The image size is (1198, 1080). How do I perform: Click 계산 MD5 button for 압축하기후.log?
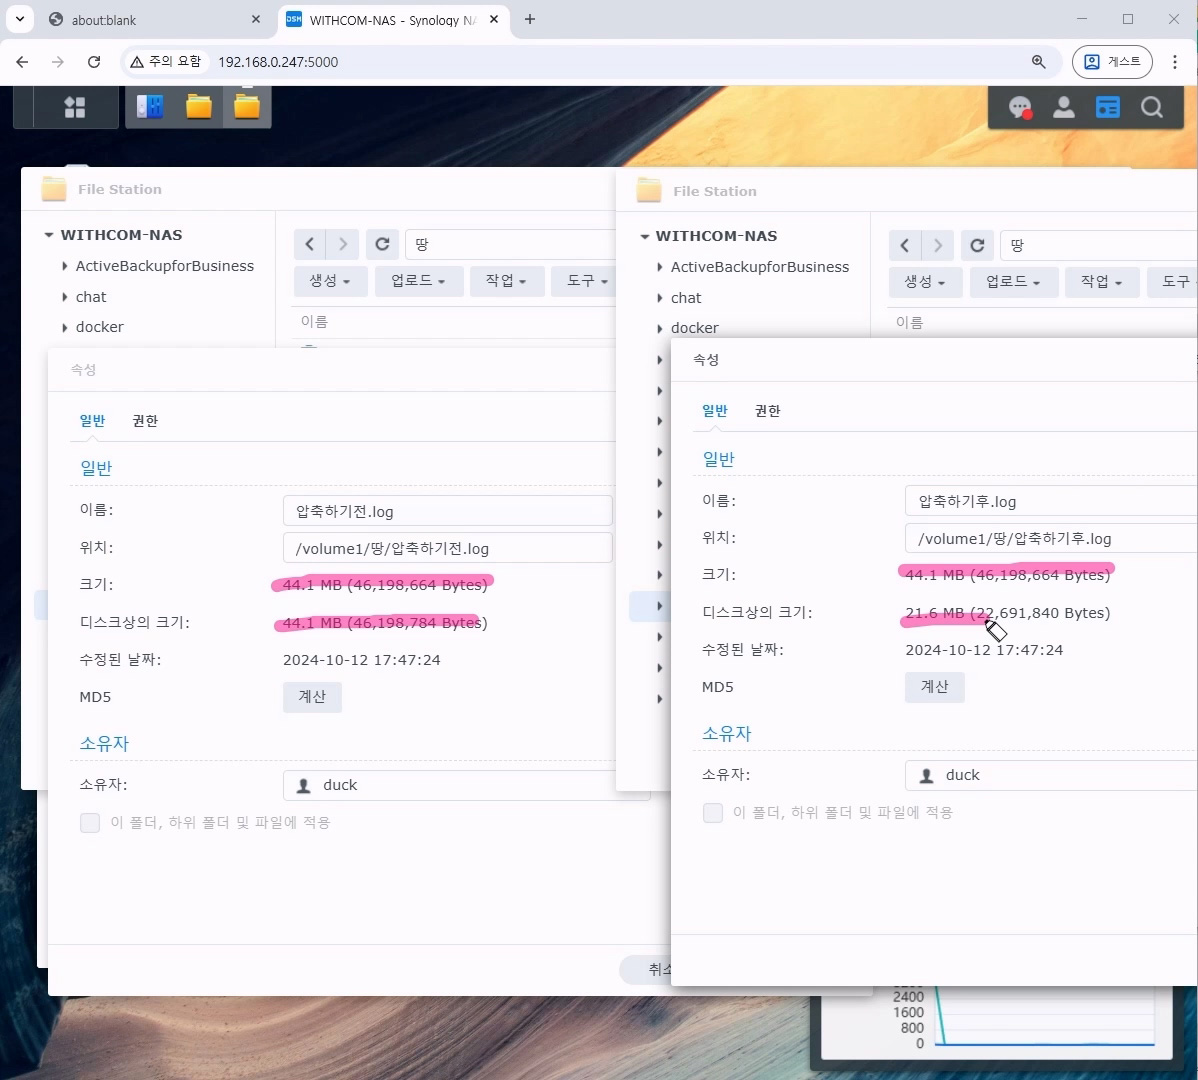934,687
